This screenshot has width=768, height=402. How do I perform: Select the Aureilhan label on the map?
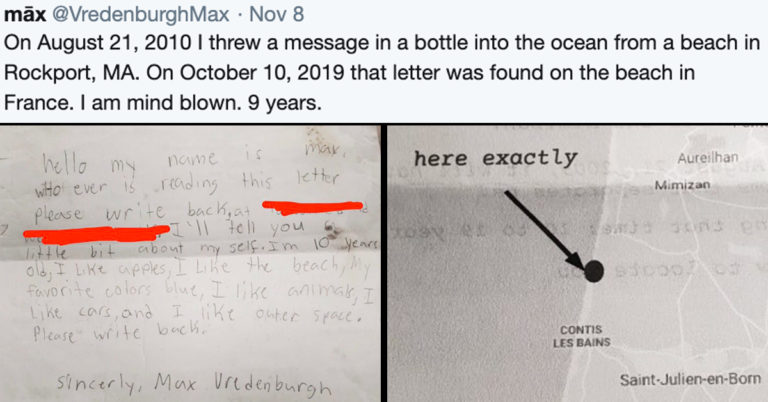pyautogui.click(x=707, y=158)
